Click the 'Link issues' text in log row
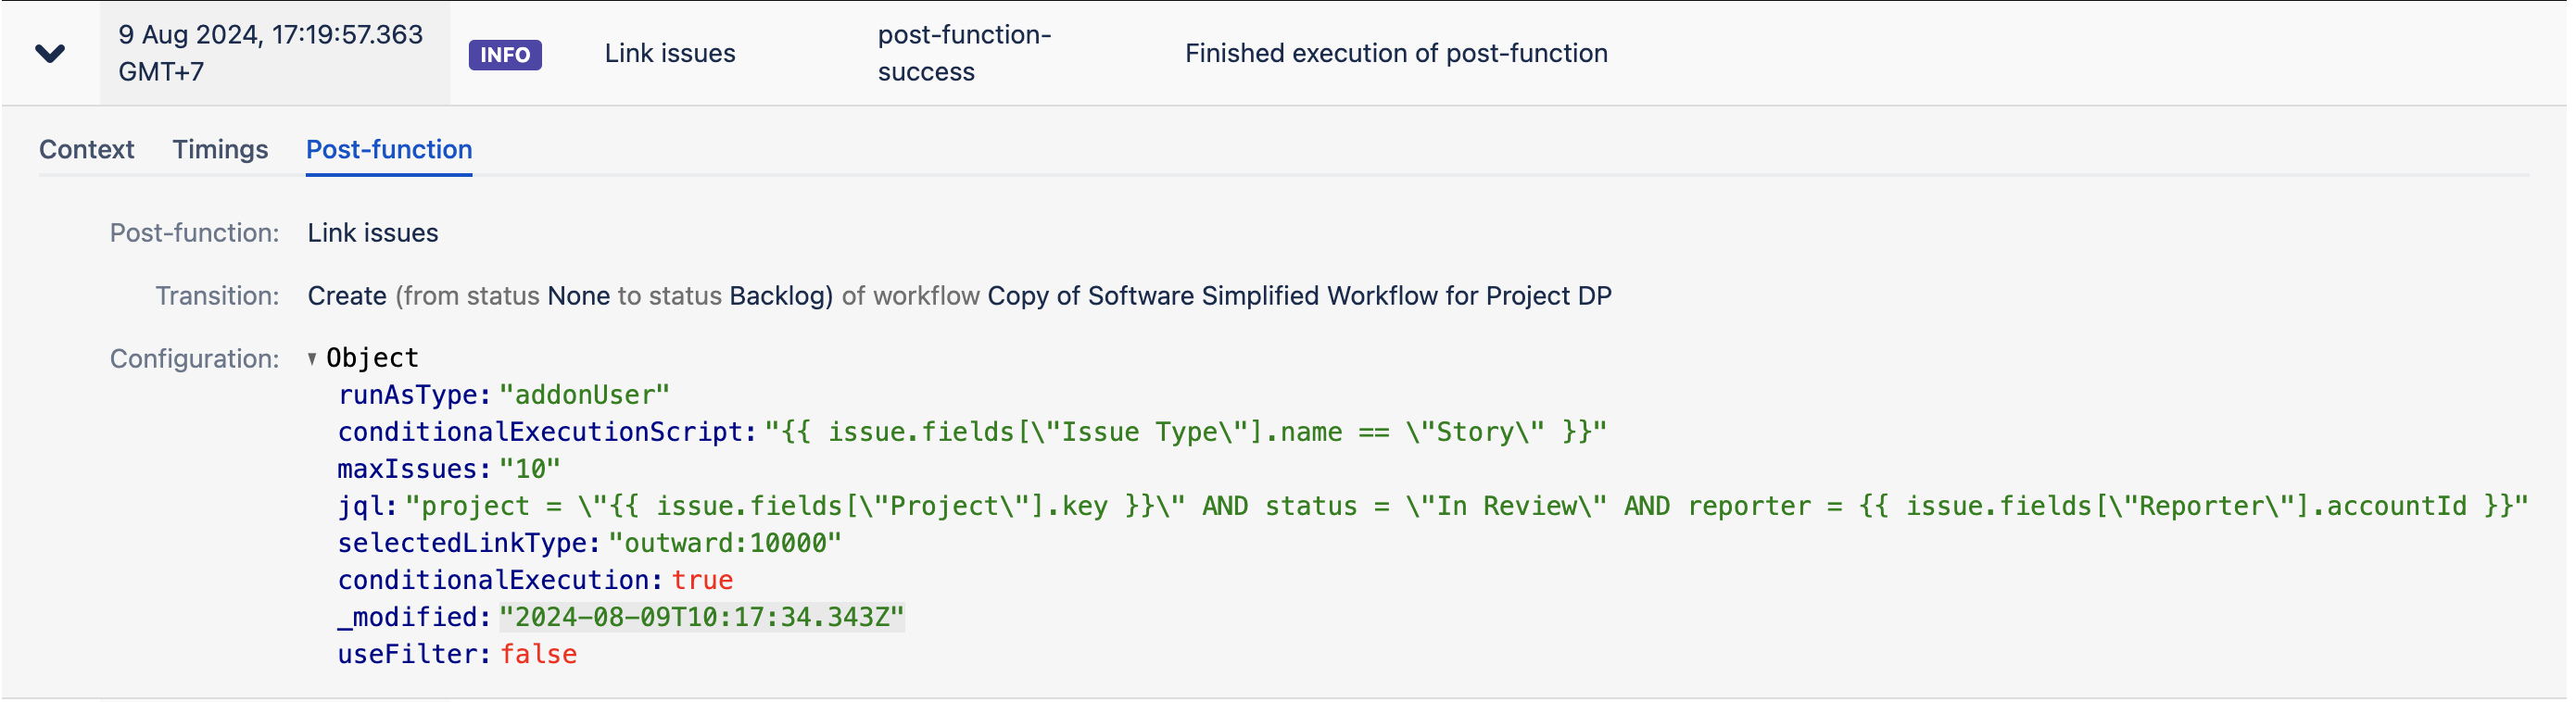This screenshot has height=702, width=2576. click(x=670, y=53)
